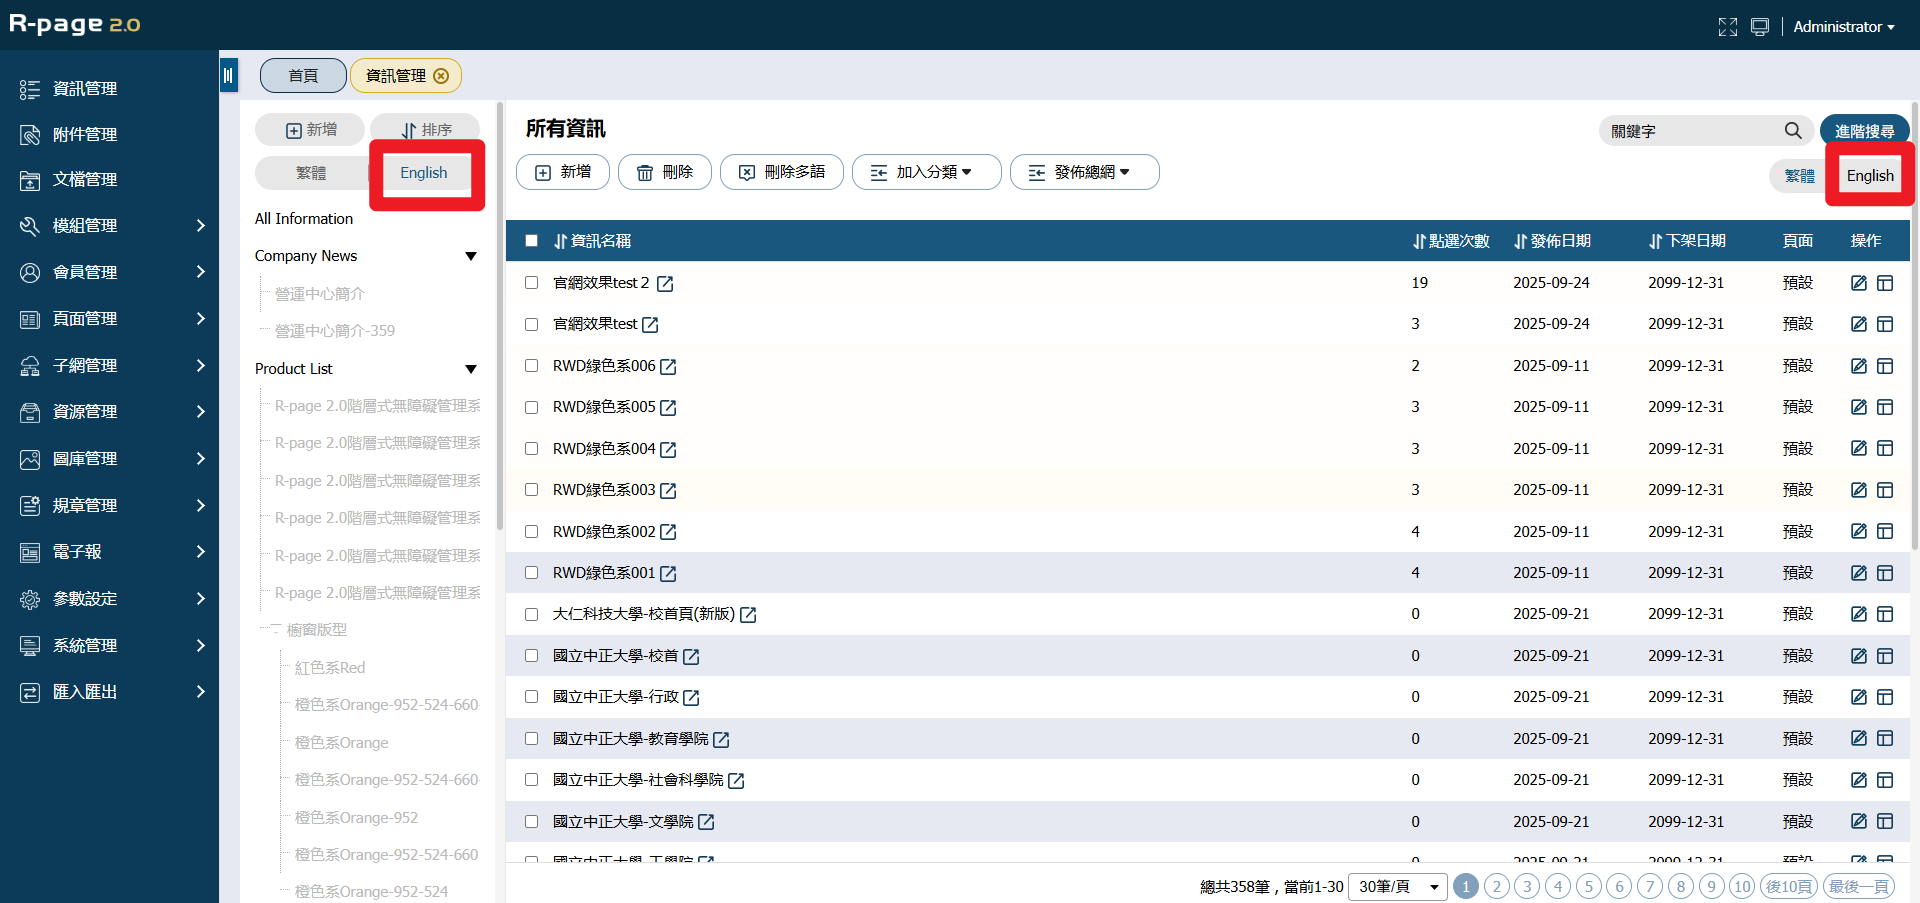Open 附件管理 in the sidebar
The width and height of the screenshot is (1920, 903).
pos(85,134)
